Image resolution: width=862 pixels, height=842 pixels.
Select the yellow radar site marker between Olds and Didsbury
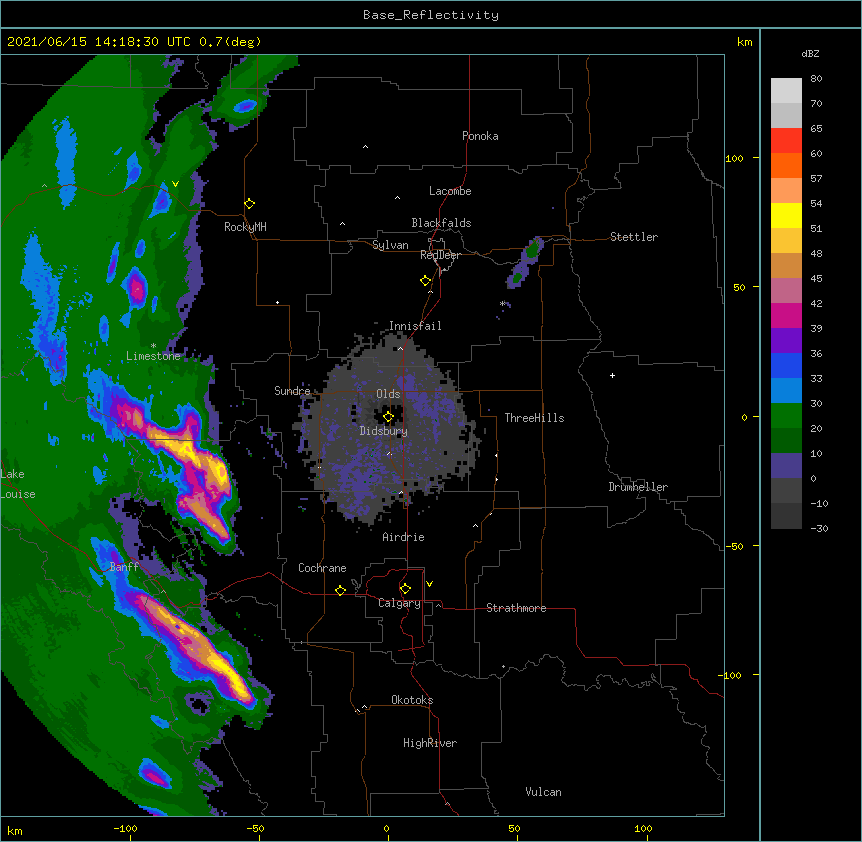[x=388, y=417]
